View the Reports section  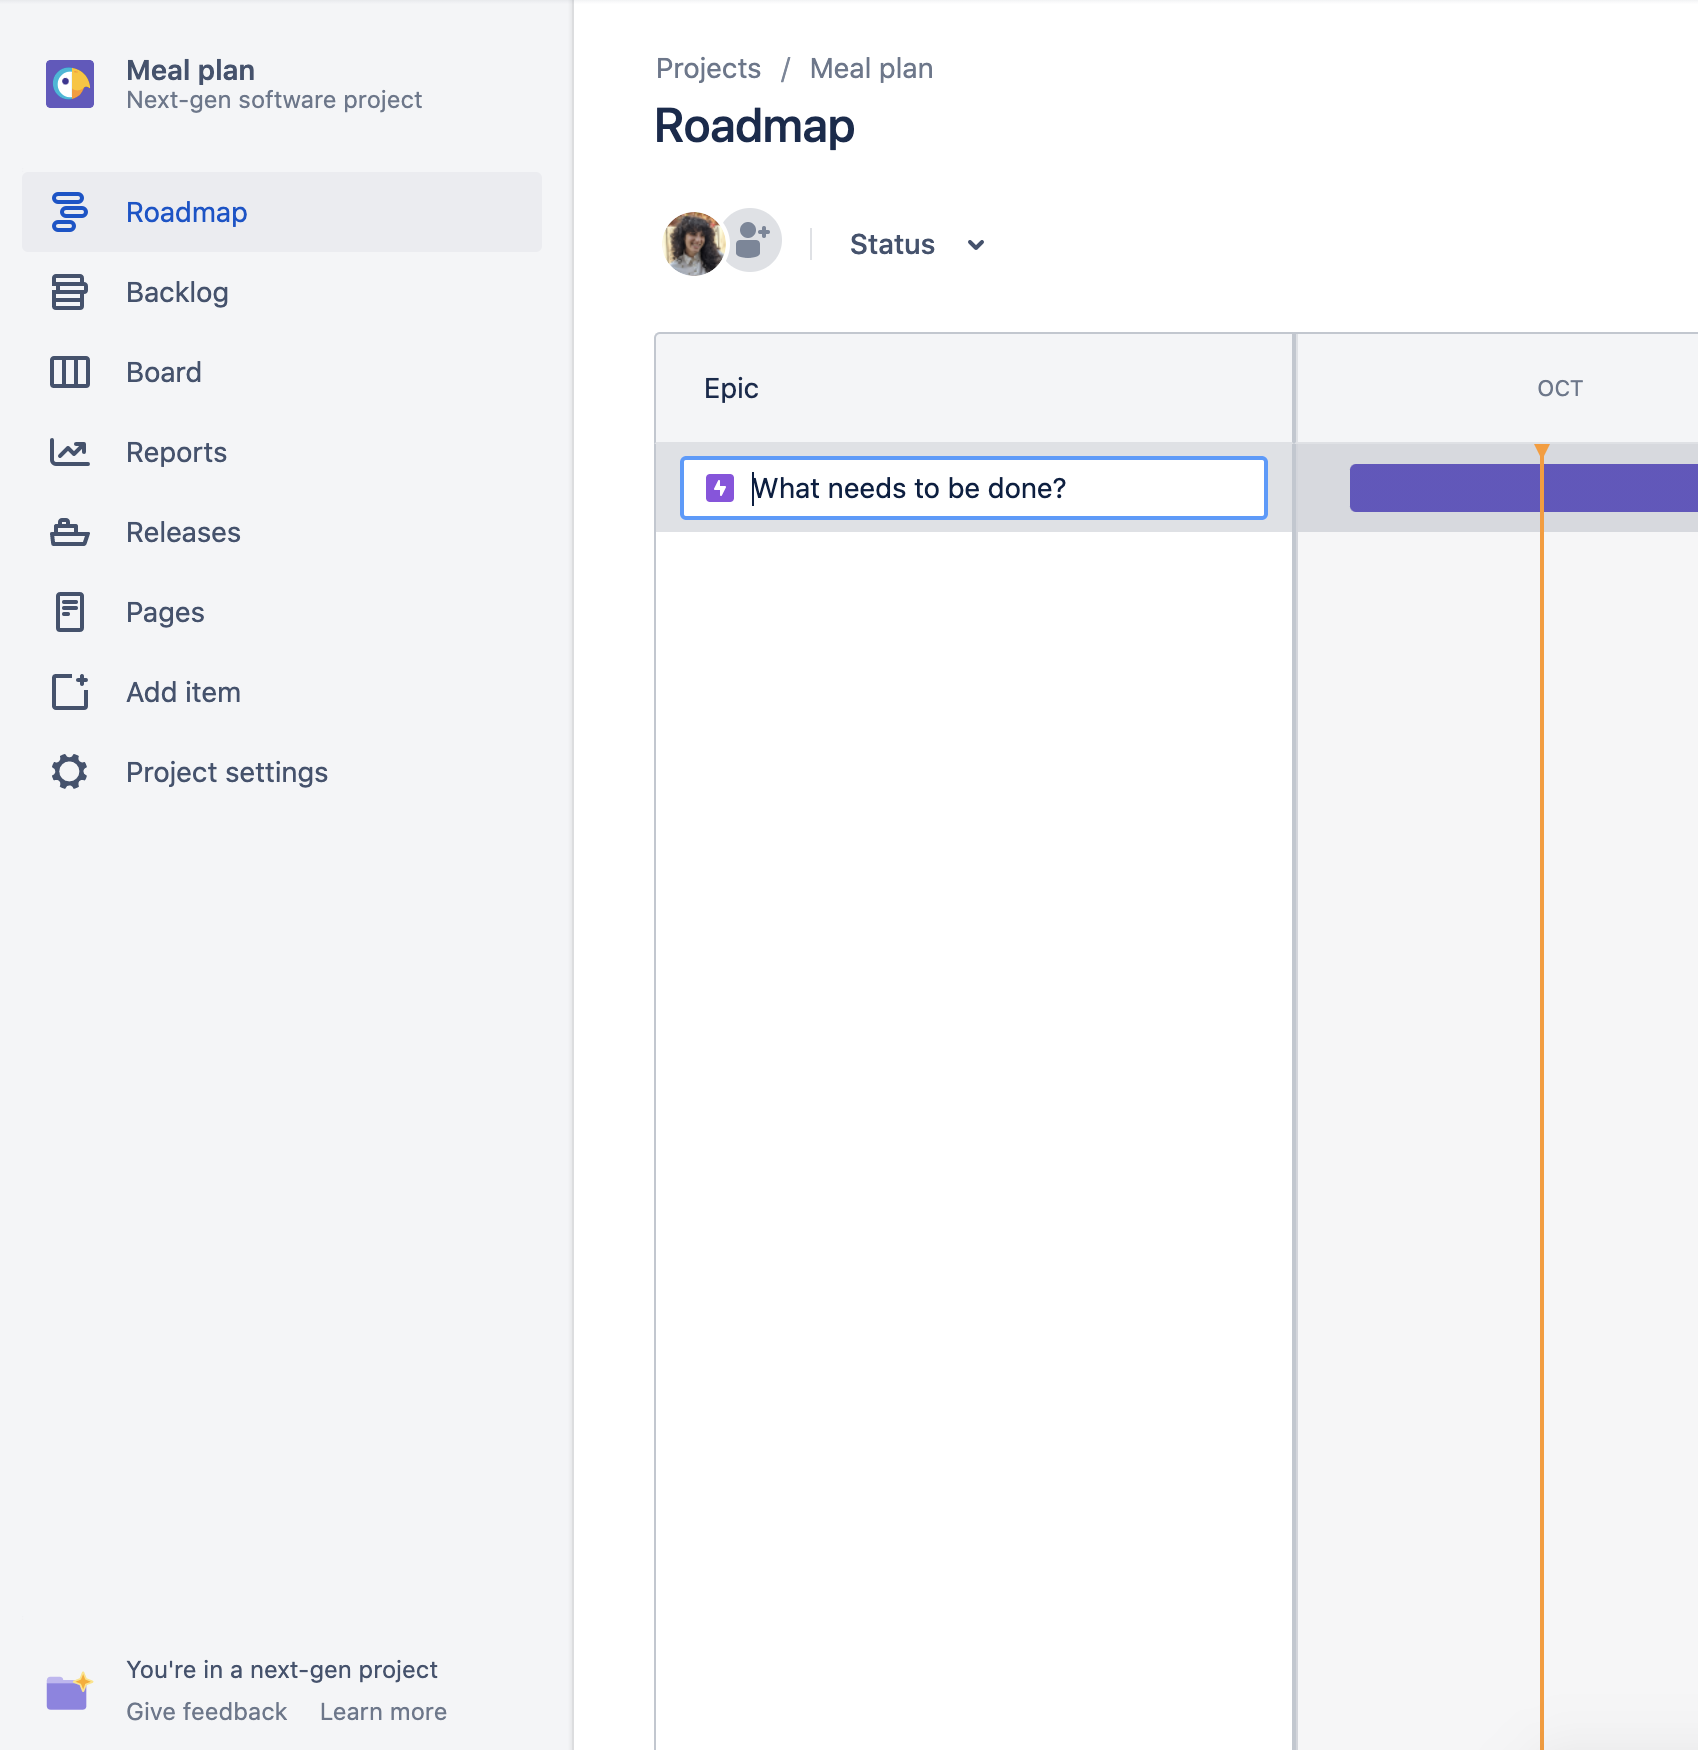(x=176, y=452)
